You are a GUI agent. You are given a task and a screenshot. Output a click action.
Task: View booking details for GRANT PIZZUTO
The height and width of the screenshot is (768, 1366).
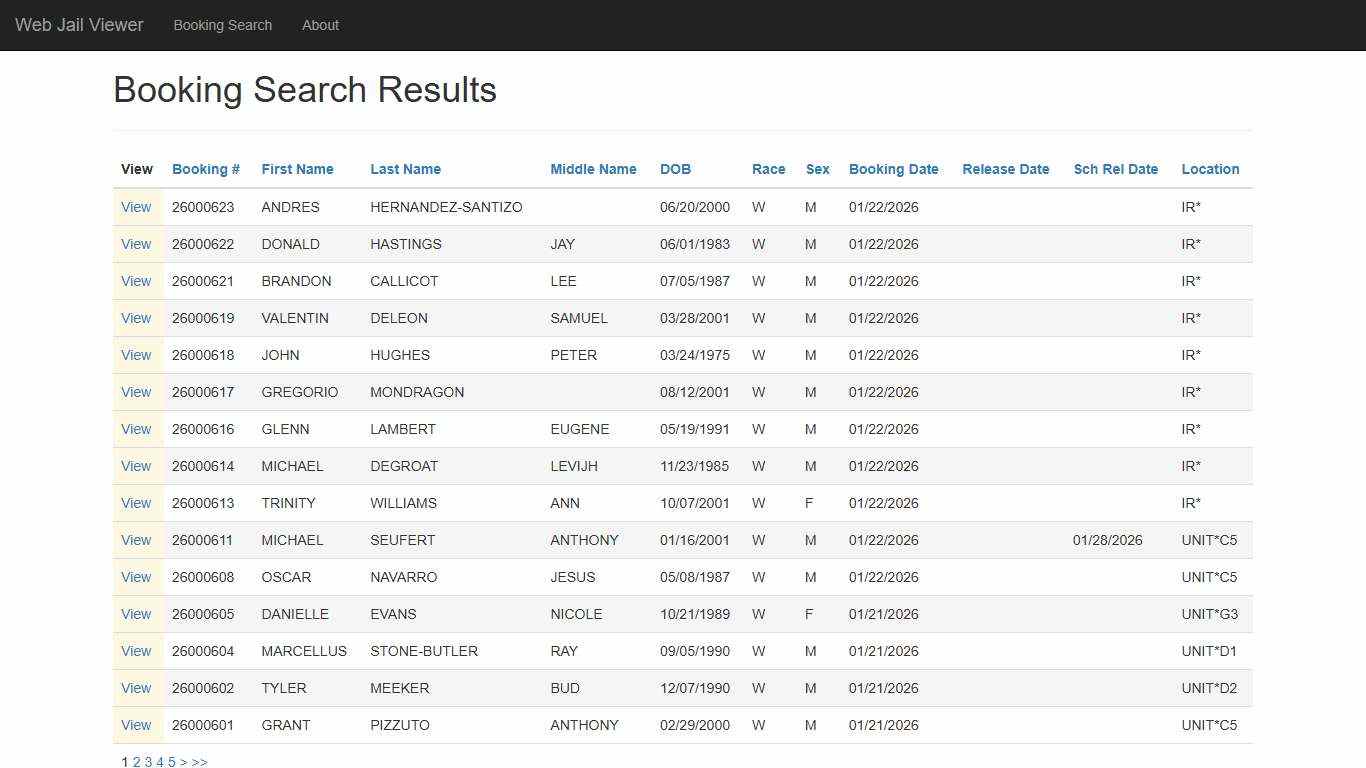[x=136, y=725]
